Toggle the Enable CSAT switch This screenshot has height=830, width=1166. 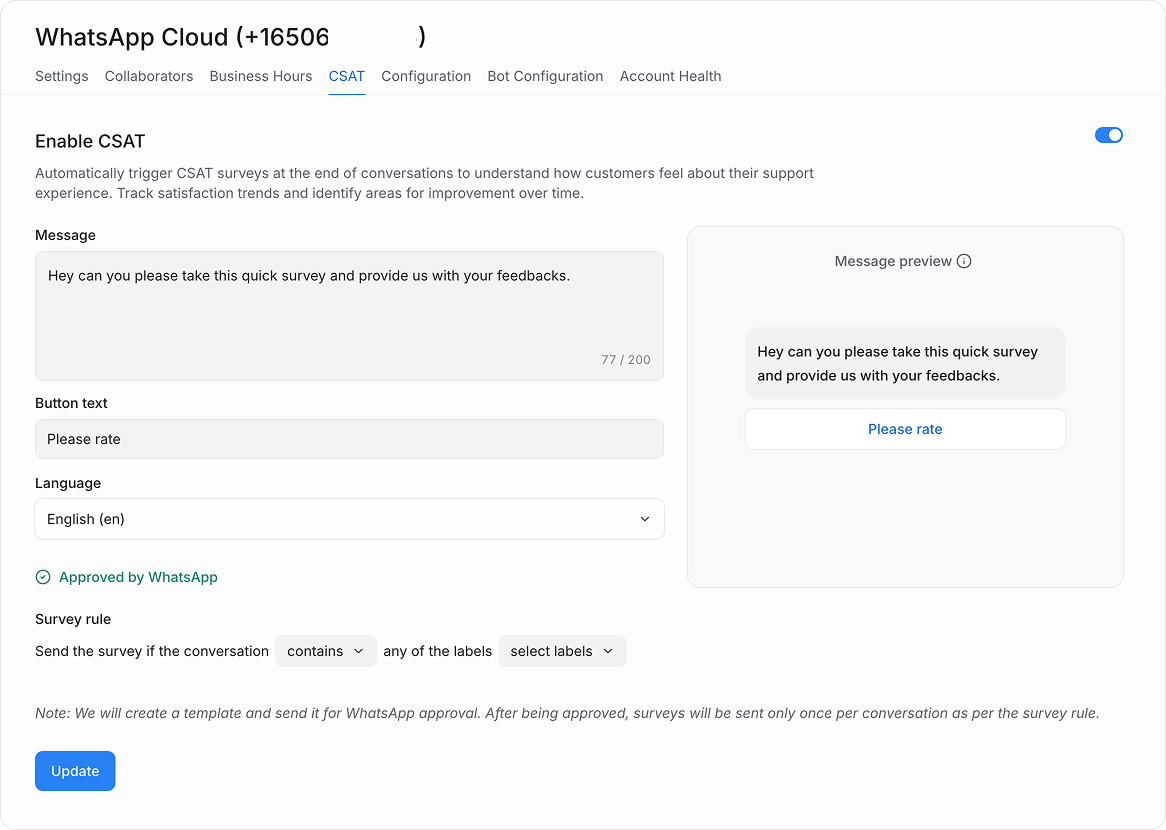click(x=1108, y=135)
